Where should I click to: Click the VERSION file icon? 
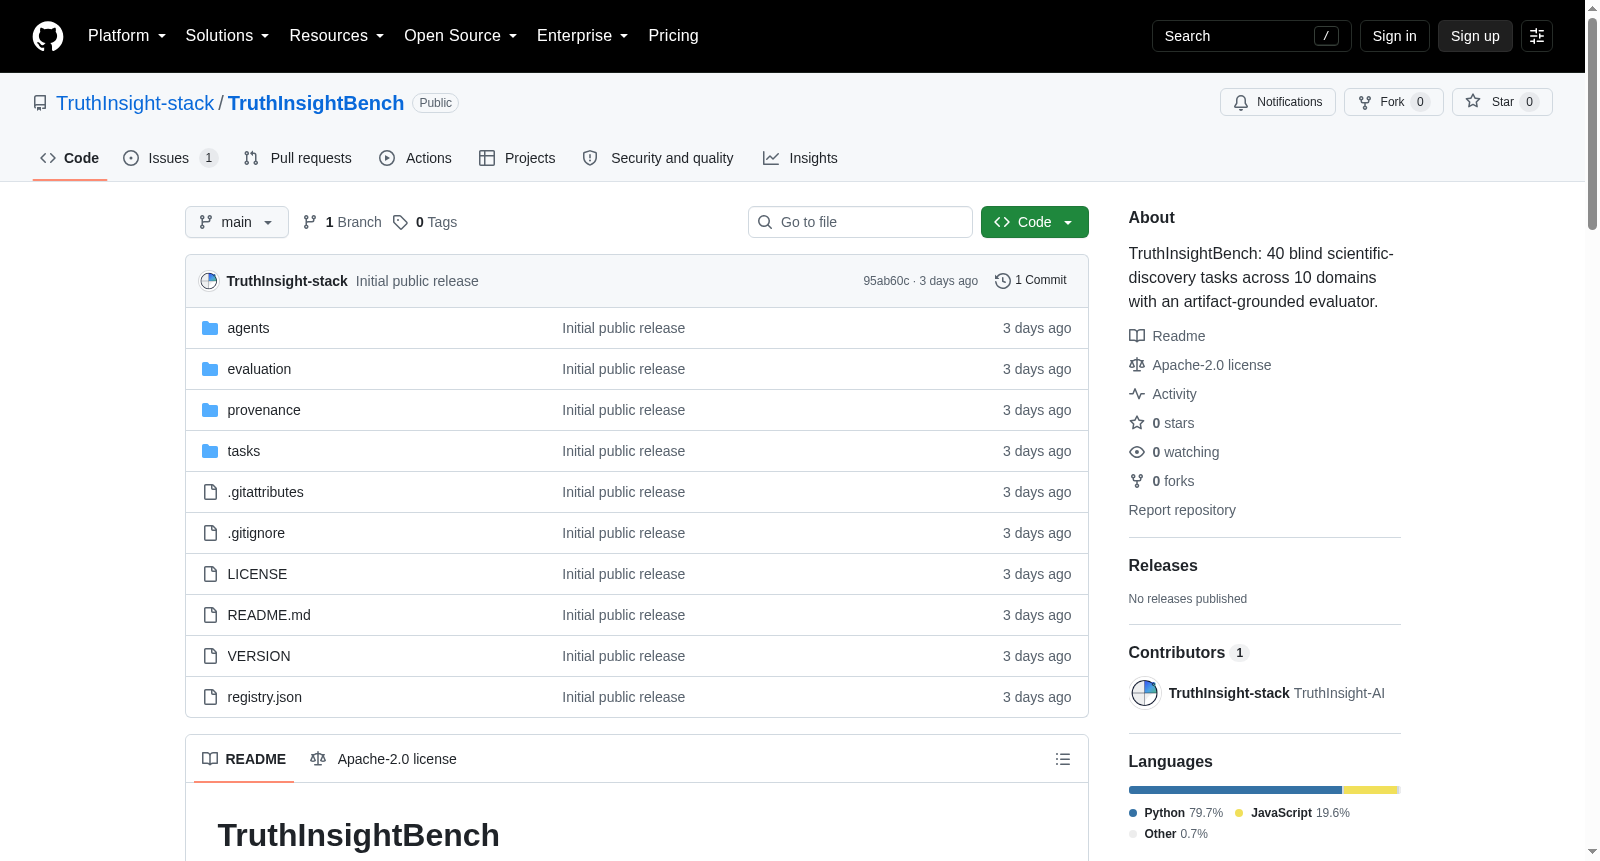click(210, 656)
